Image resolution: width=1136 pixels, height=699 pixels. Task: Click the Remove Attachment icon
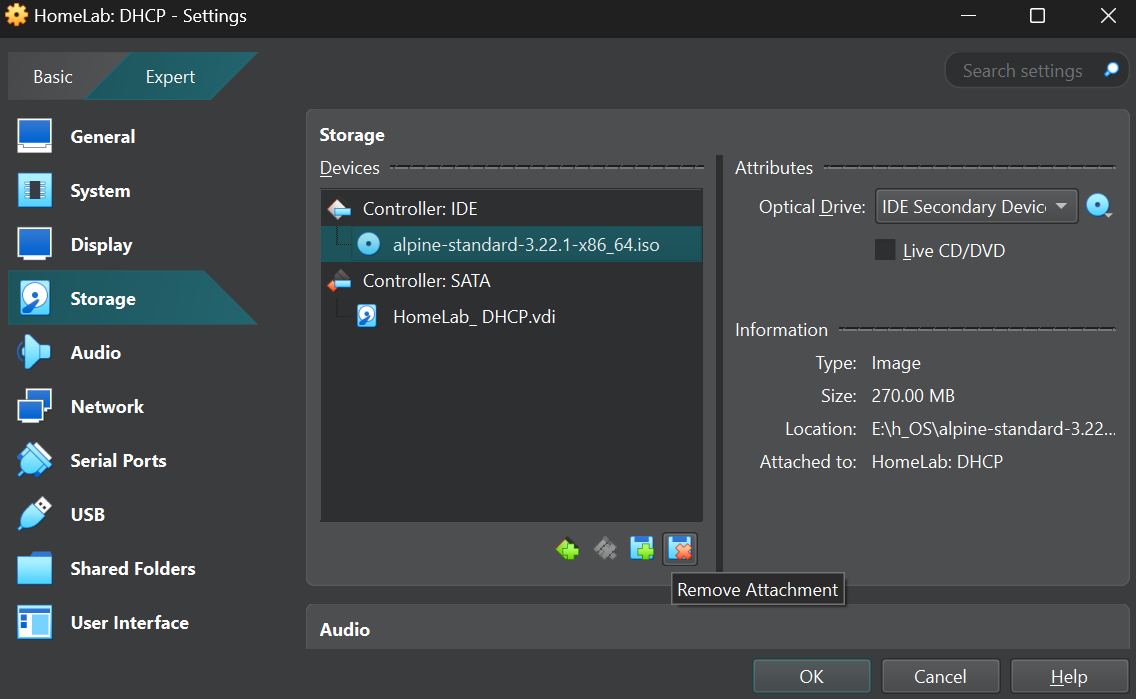coord(680,549)
